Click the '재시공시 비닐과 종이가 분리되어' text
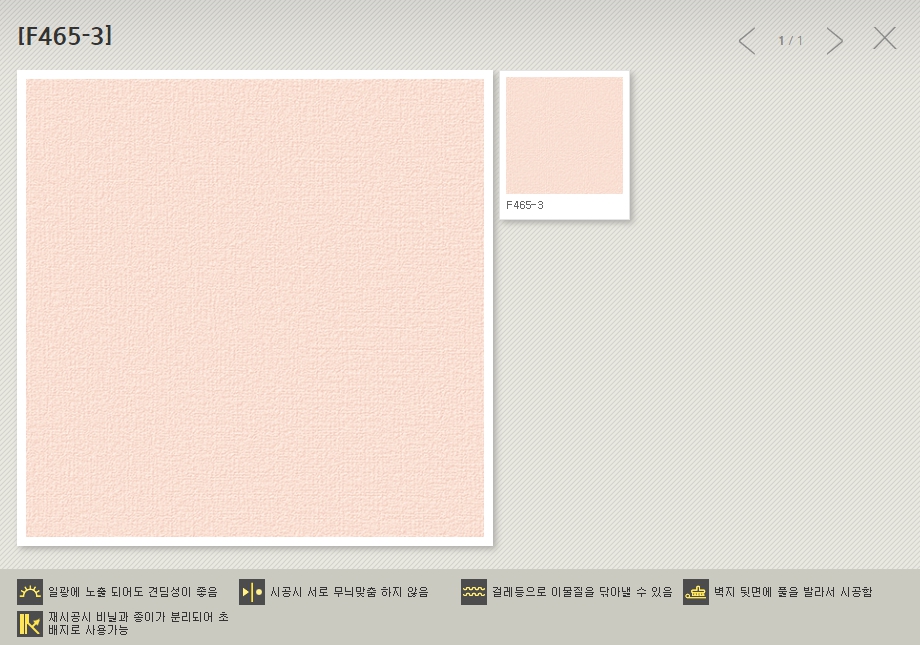Image resolution: width=920 pixels, height=645 pixels. (138, 617)
